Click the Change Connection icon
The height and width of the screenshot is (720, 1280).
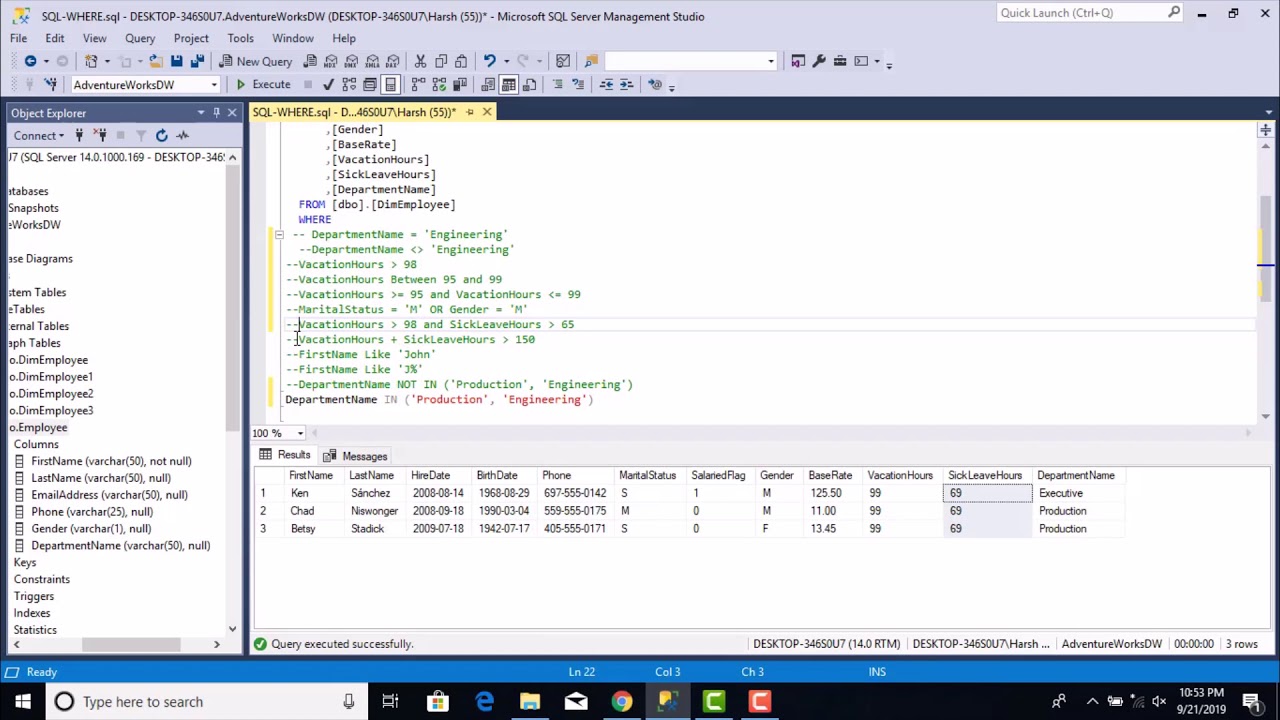(50, 84)
